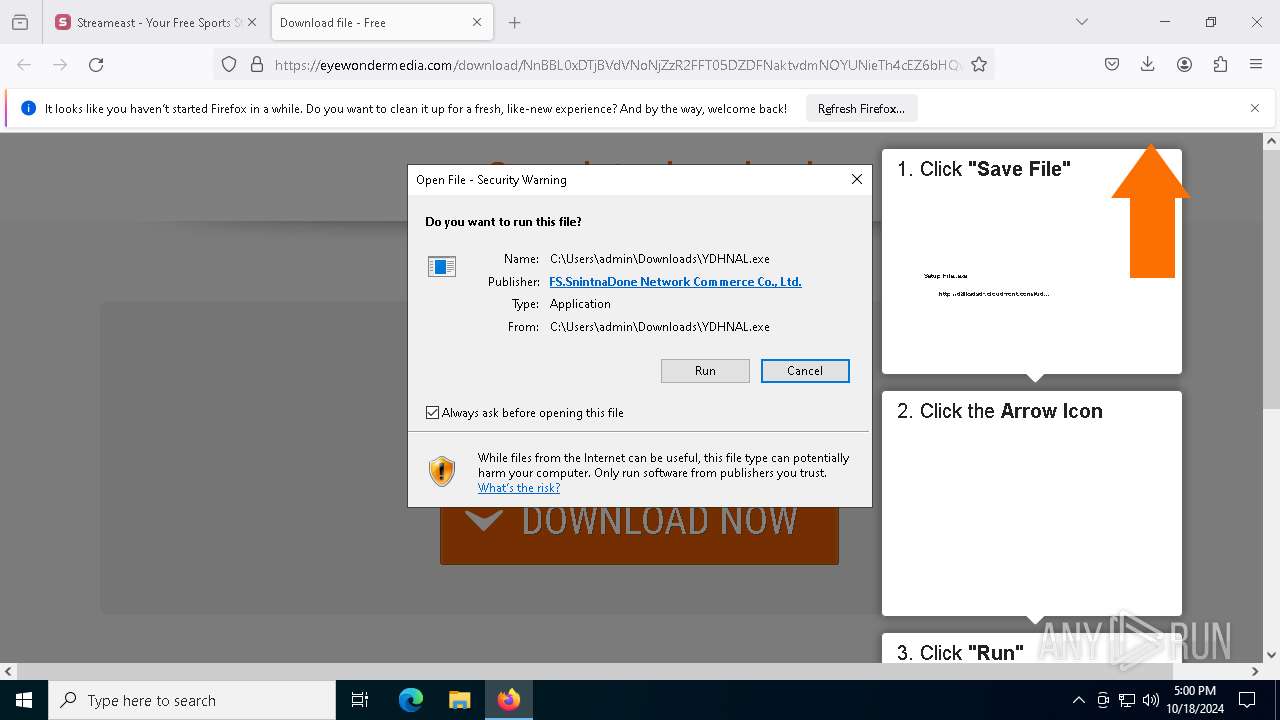1280x720 pixels.
Task: Open the Firefox application hamburger menu
Action: click(x=1256, y=64)
